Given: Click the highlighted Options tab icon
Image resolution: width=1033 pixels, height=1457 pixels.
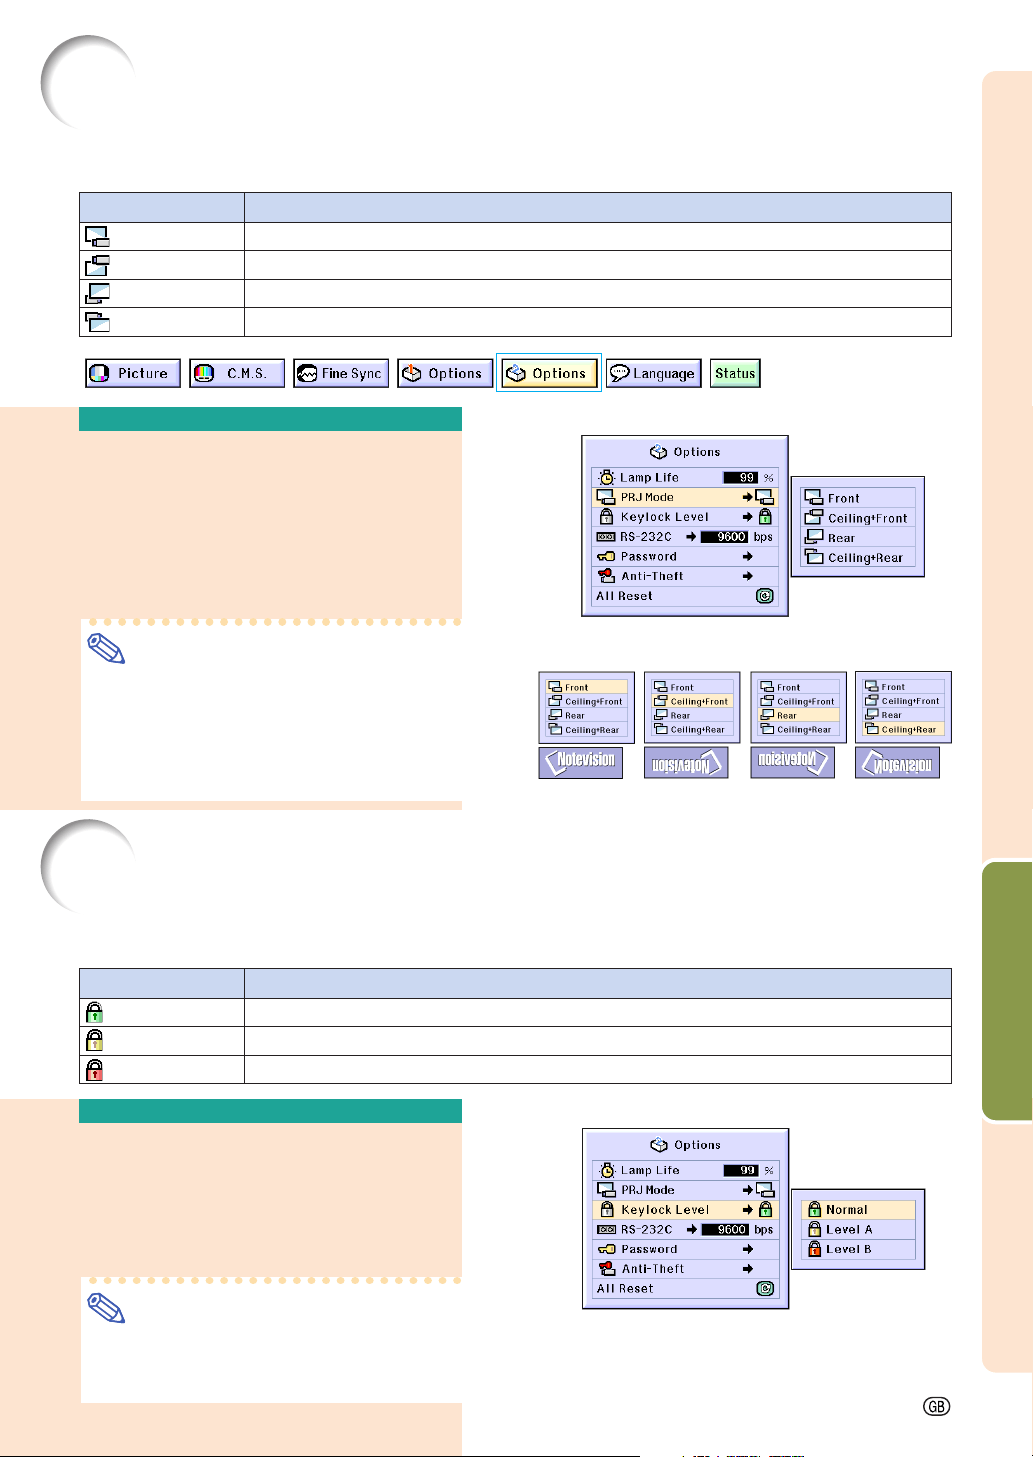Looking at the screenshot, I should point(516,373).
